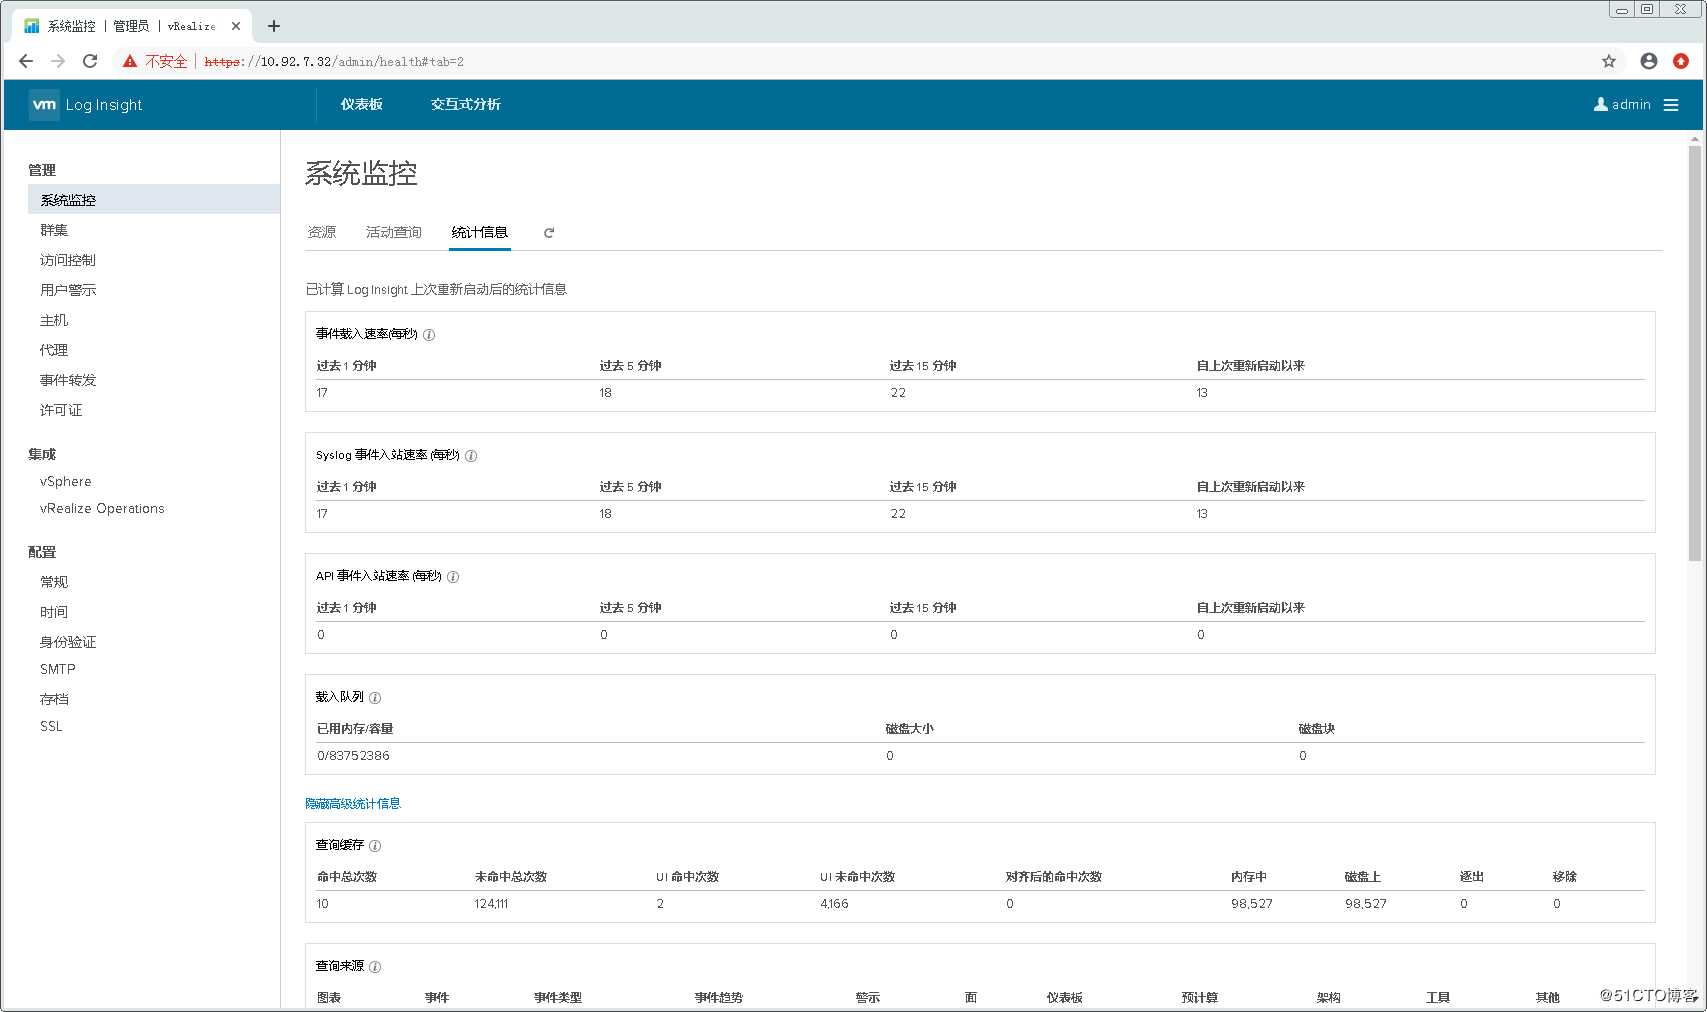Click 磁盘块 column header
The height and width of the screenshot is (1012, 1707).
click(1317, 729)
